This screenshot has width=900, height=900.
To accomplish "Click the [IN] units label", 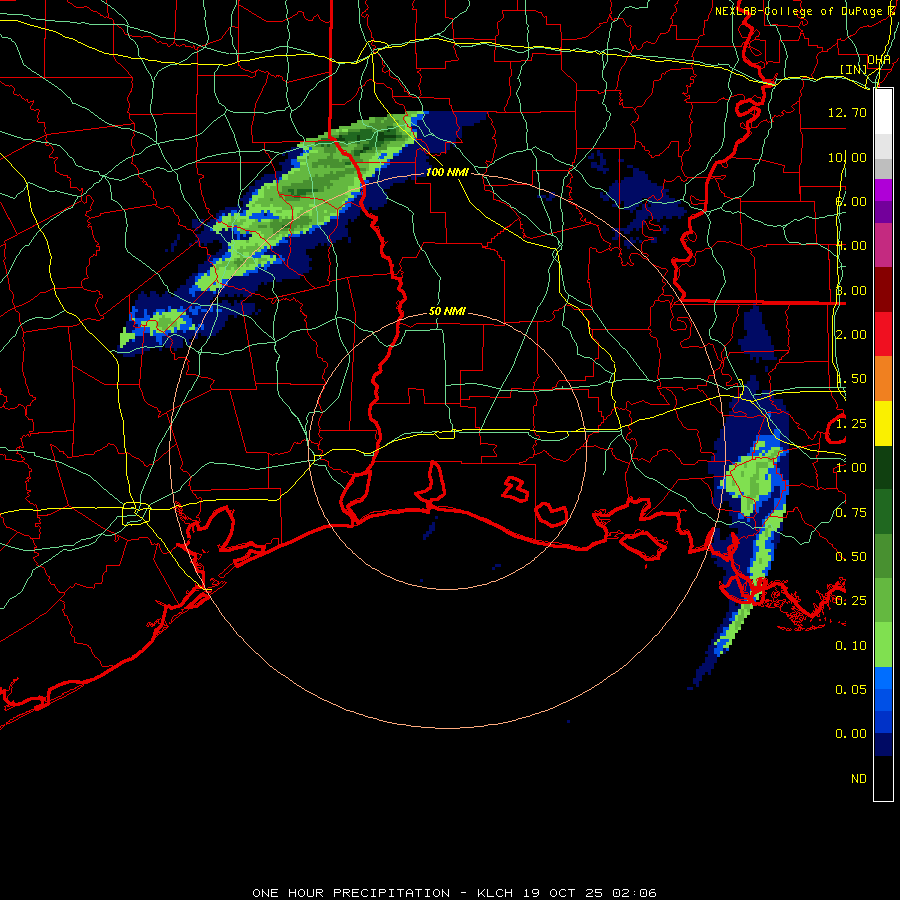I will 854,69.
